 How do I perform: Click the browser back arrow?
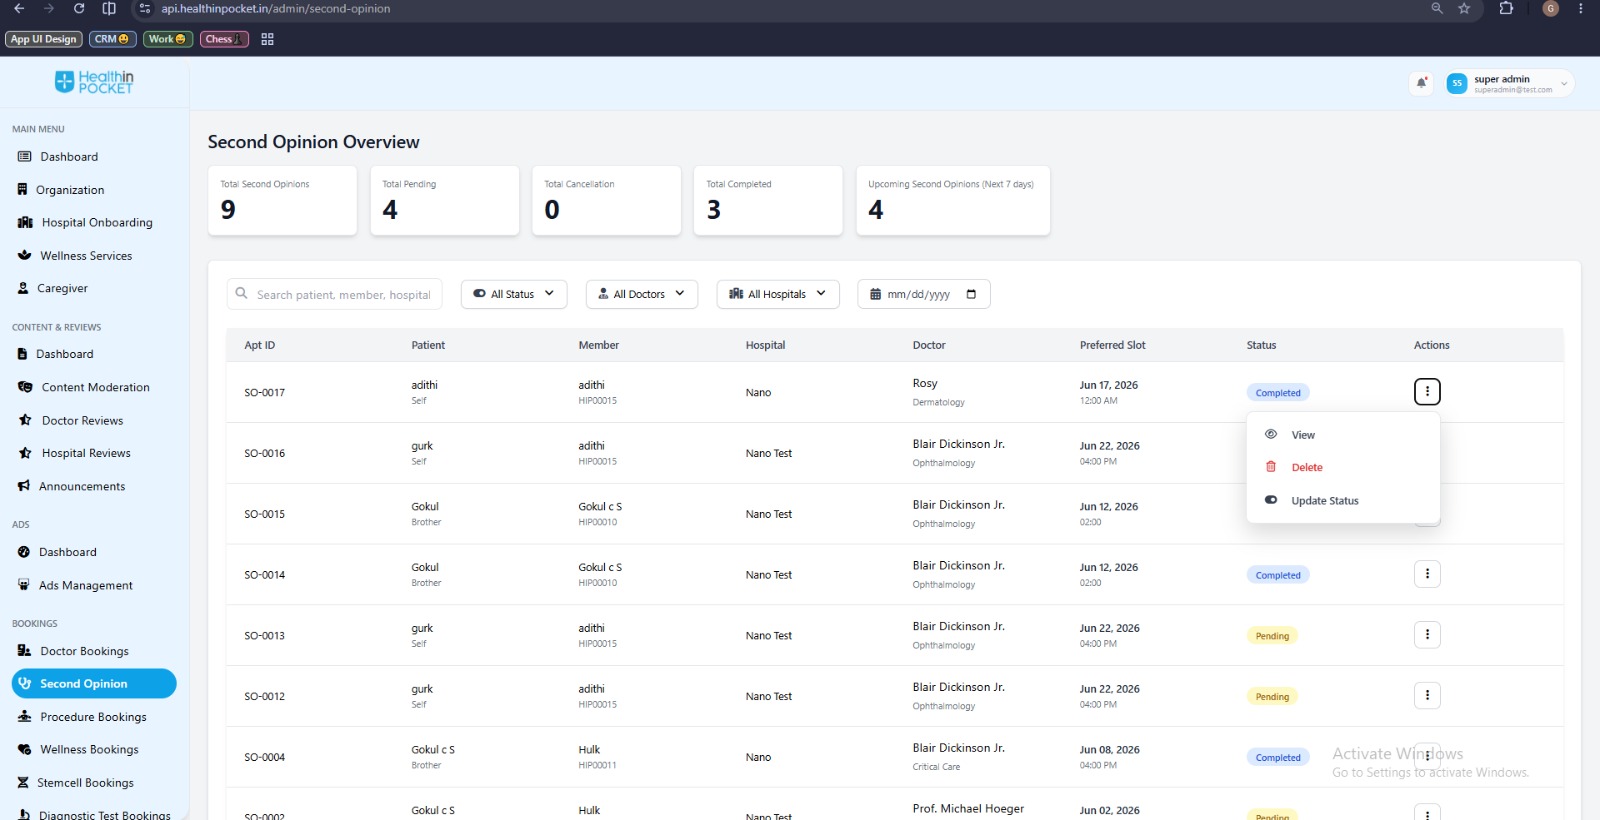click(19, 8)
